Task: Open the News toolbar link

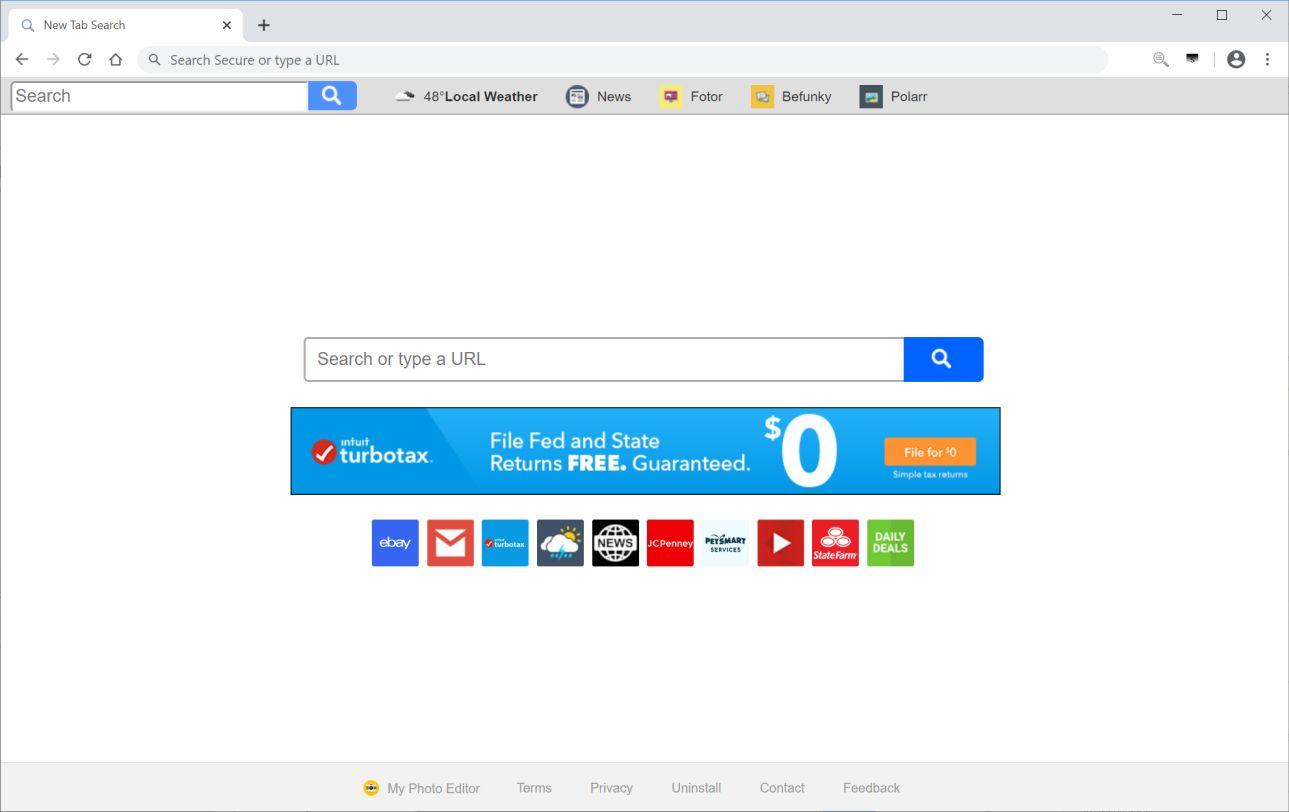Action: coord(599,97)
